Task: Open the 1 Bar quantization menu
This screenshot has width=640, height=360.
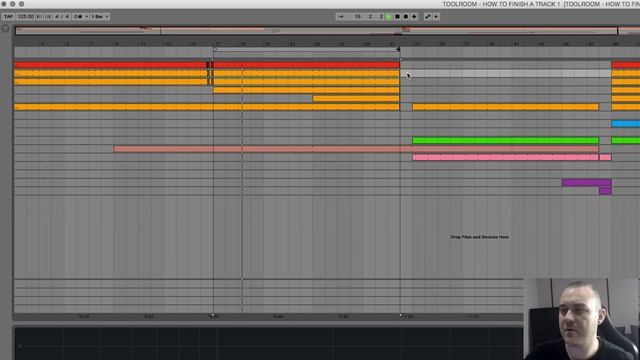Action: tap(100, 17)
